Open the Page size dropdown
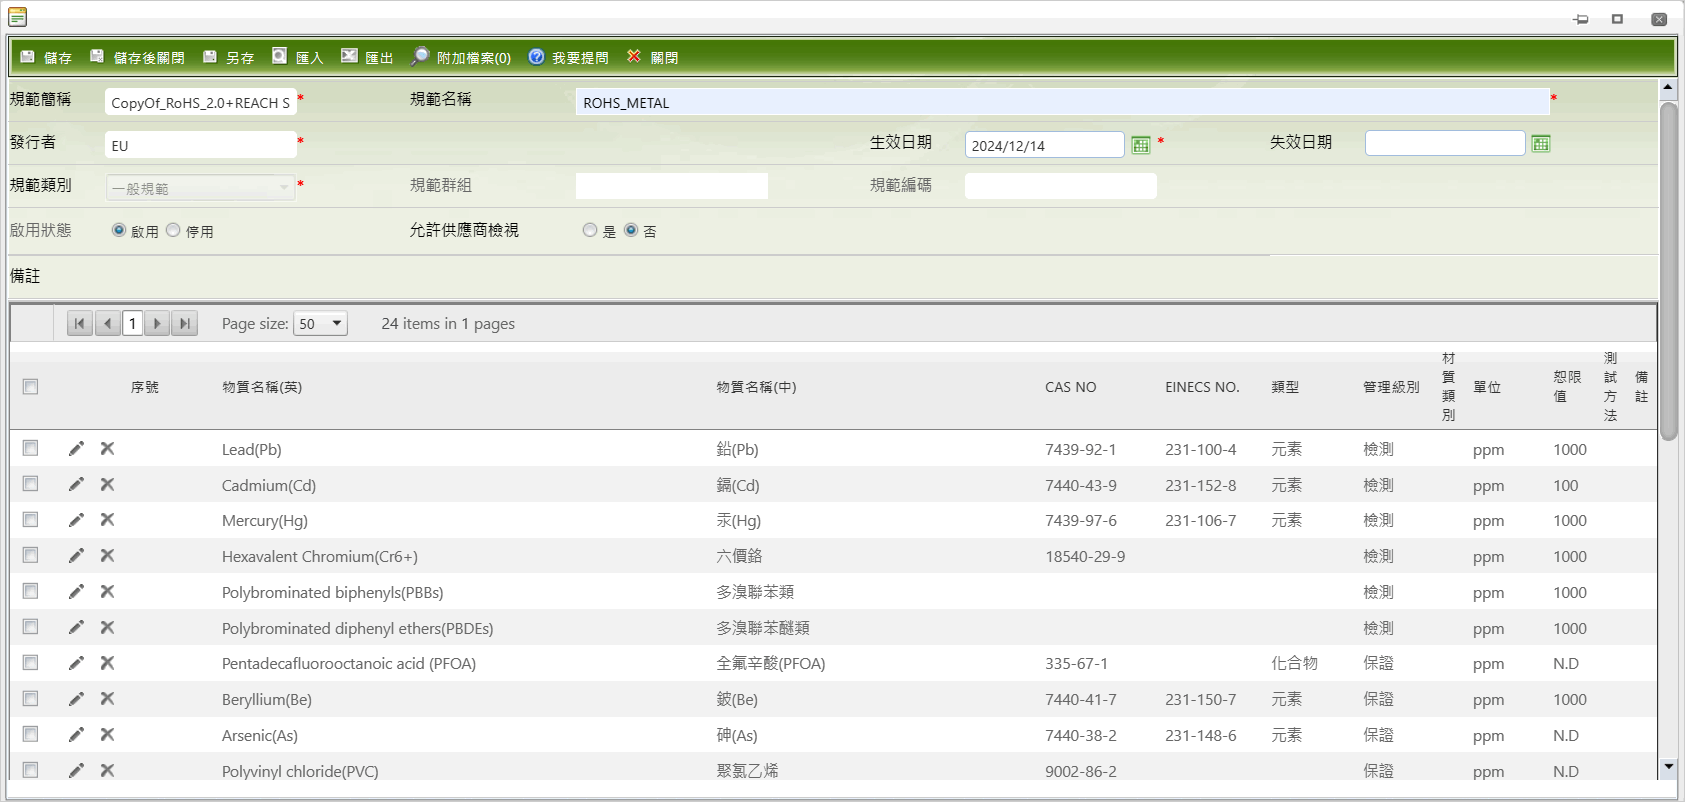Image resolution: width=1685 pixels, height=802 pixels. (320, 324)
